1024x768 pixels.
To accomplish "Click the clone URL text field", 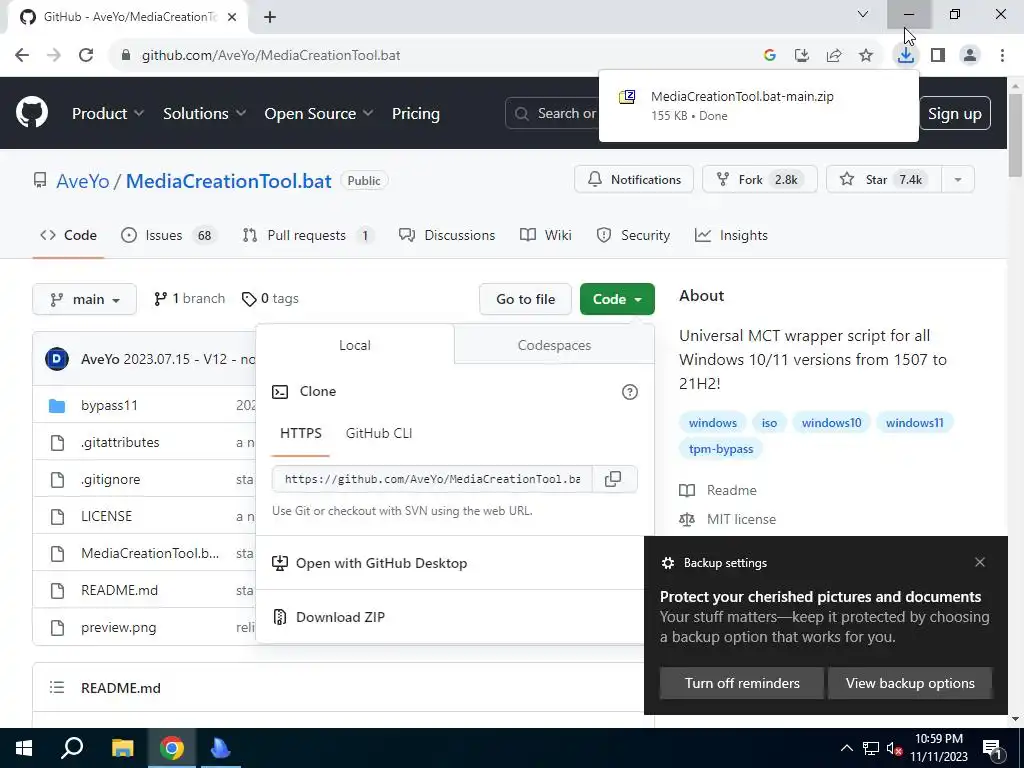I will coord(432,479).
